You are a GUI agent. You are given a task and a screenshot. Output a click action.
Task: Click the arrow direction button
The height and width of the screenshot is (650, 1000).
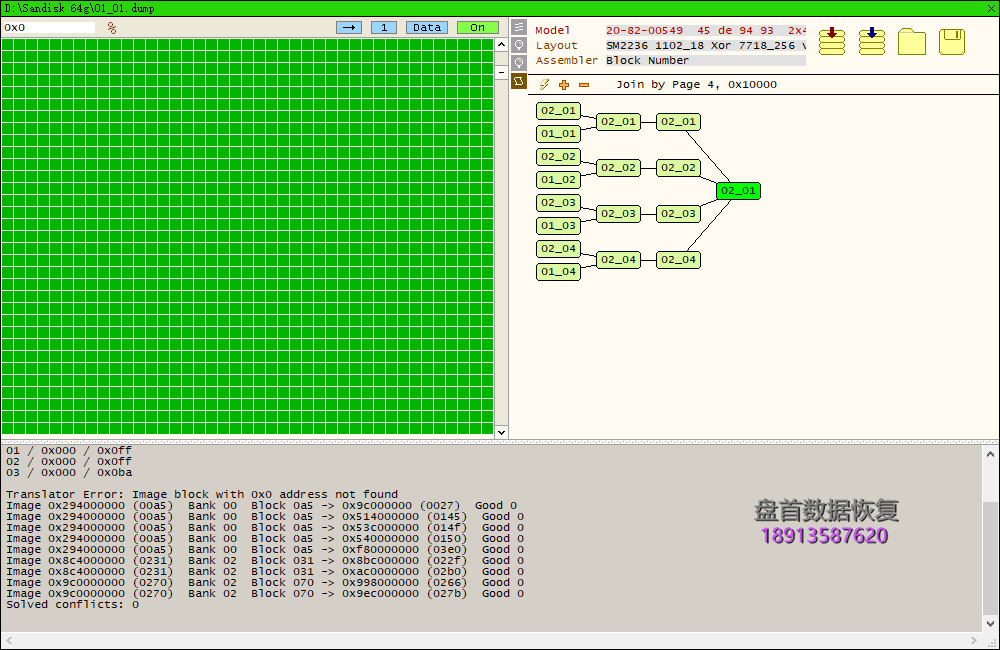point(349,27)
